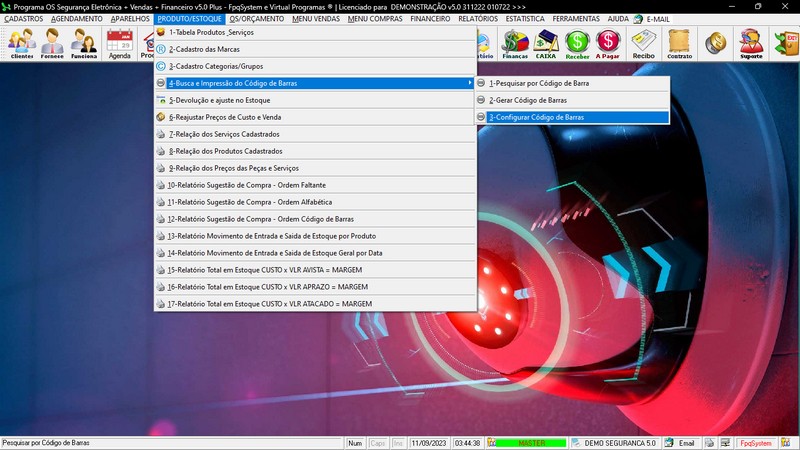Open the Funciona employees icon
This screenshot has width=800, height=450.
point(84,43)
